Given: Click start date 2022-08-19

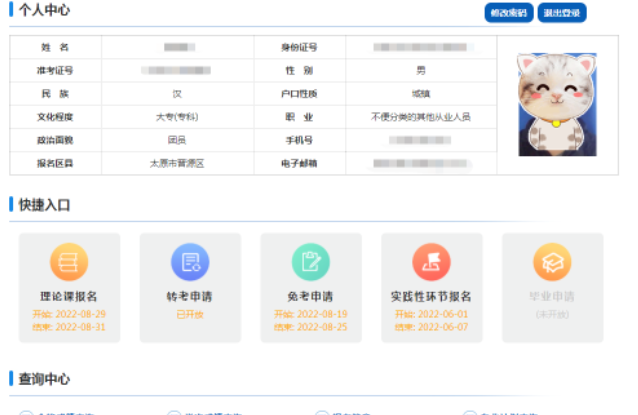Looking at the screenshot, I should coord(322,314).
